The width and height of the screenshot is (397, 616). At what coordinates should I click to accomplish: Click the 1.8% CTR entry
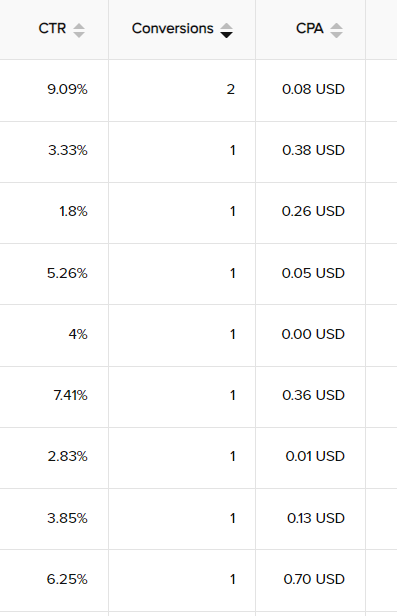73,212
